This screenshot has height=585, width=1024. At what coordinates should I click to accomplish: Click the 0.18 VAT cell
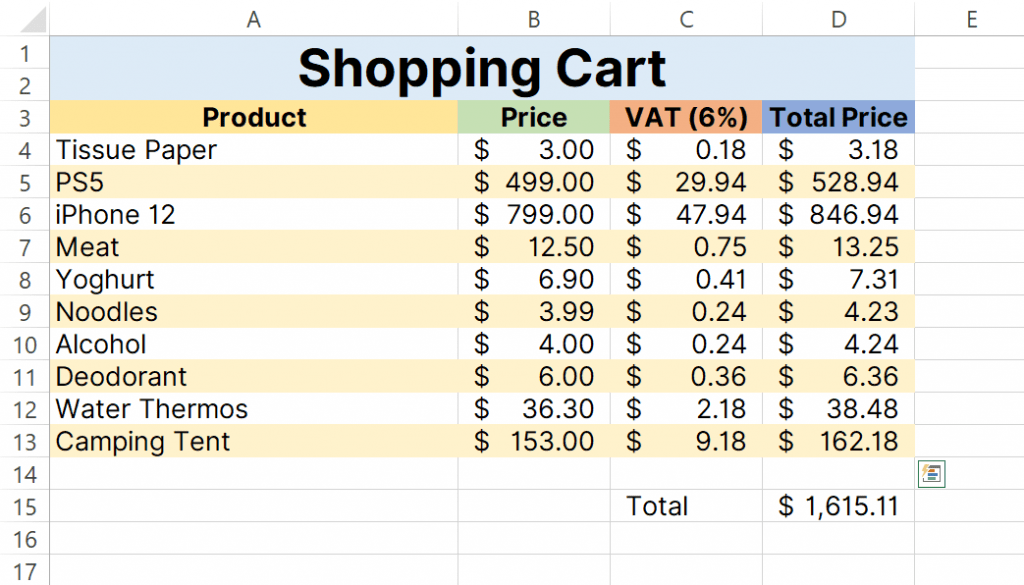click(x=686, y=150)
